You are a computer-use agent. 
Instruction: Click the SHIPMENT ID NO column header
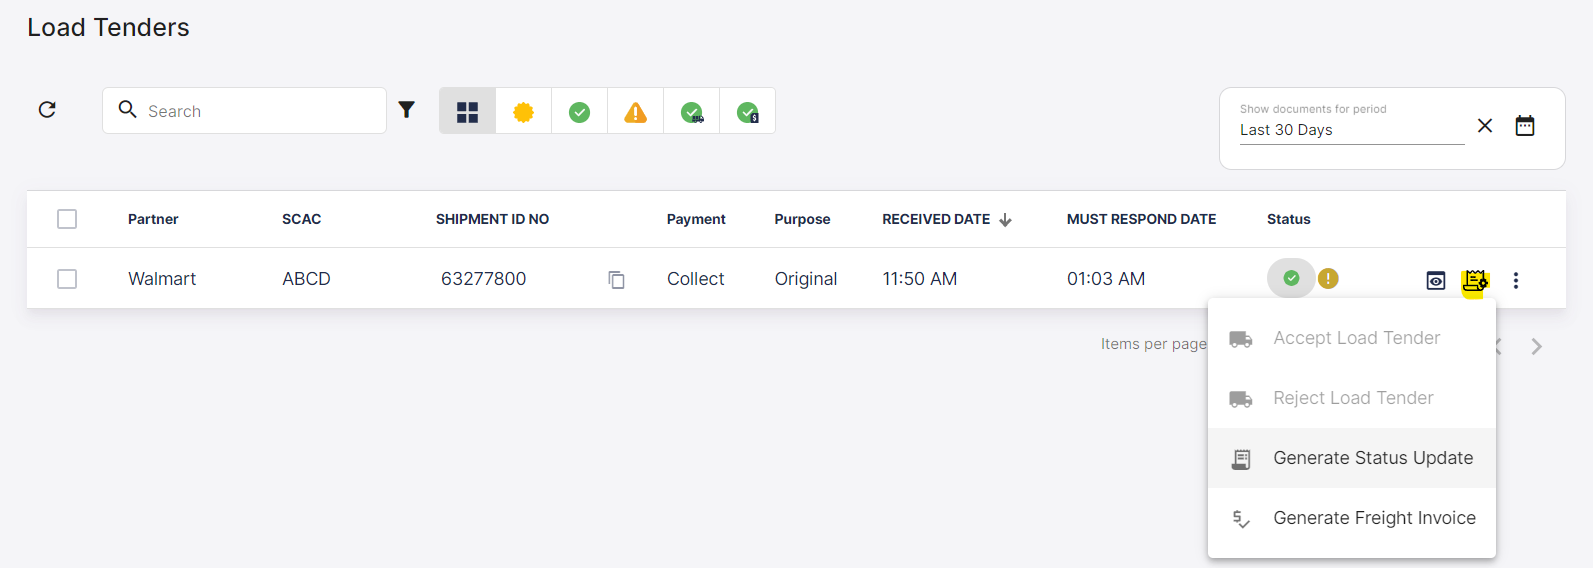[492, 219]
